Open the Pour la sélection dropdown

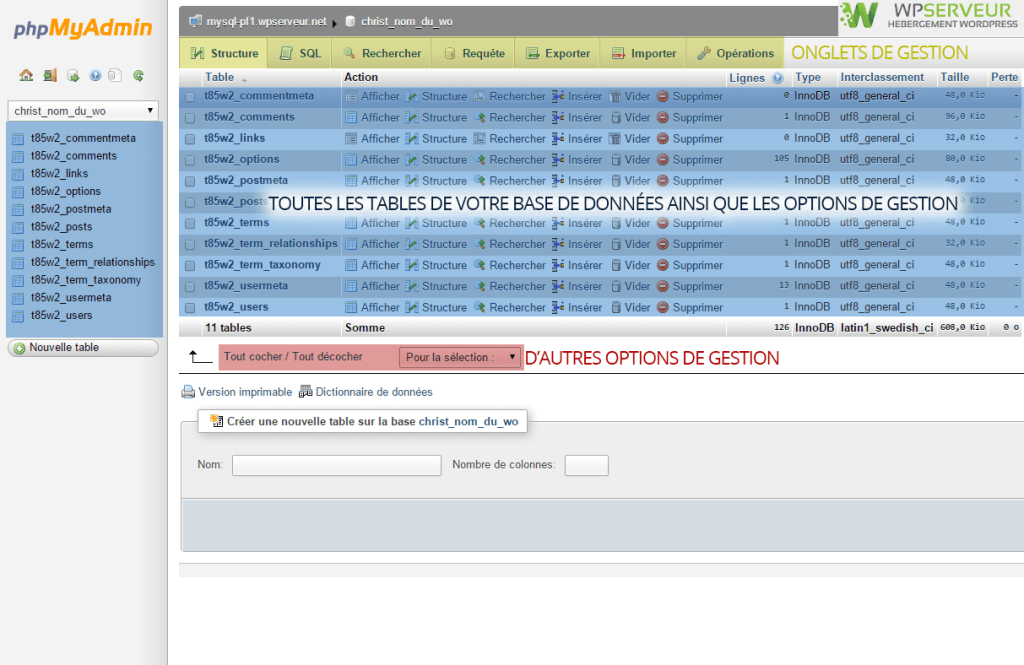click(x=460, y=357)
